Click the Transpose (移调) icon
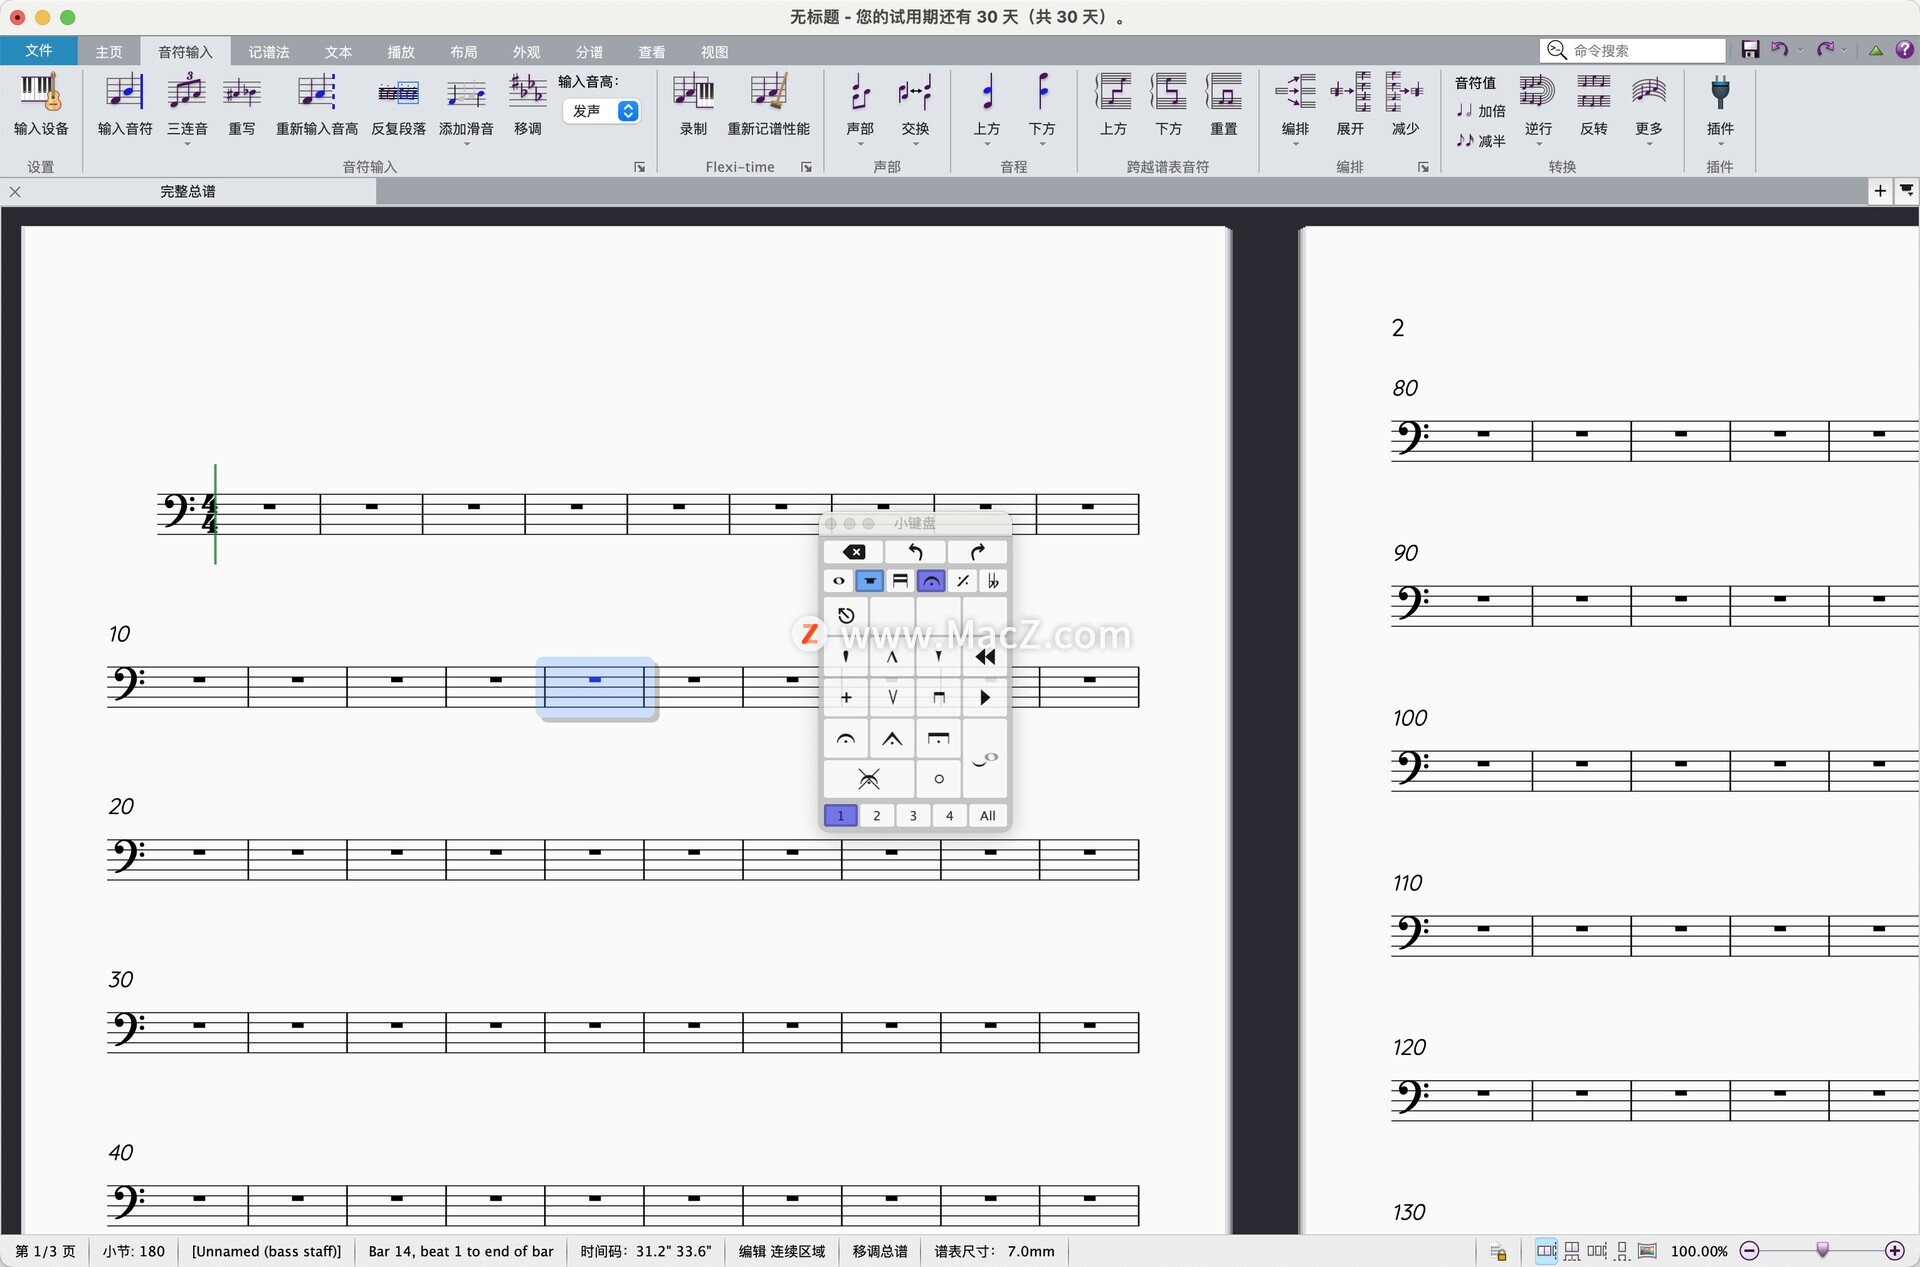Viewport: 1920px width, 1267px height. pyautogui.click(x=528, y=104)
